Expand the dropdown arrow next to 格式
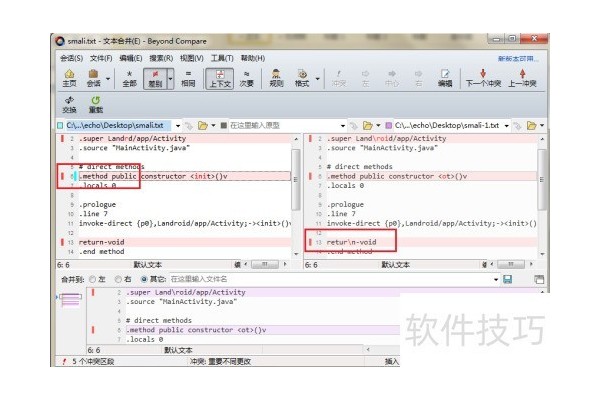Image resolution: width=600 pixels, height=400 pixels. (x=317, y=79)
